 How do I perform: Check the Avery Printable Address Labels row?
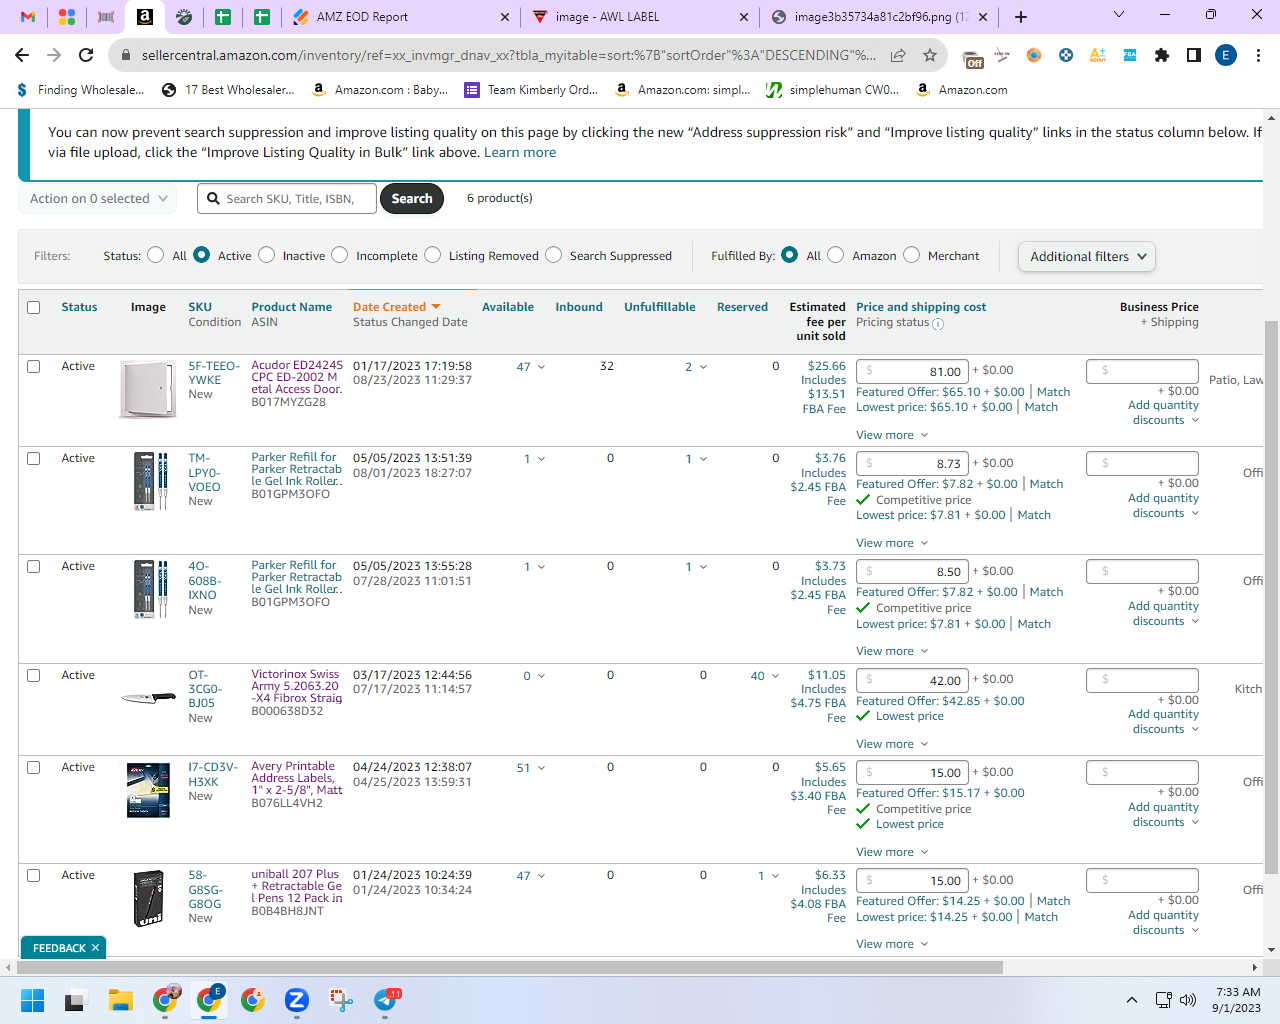point(33,768)
